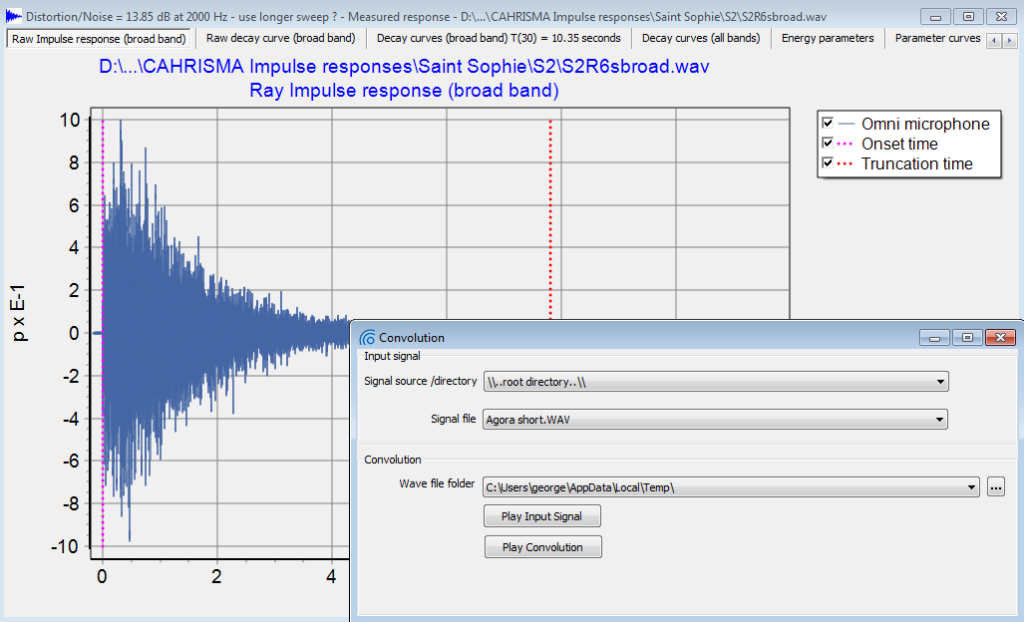Restore the Measured response main window

968,16
